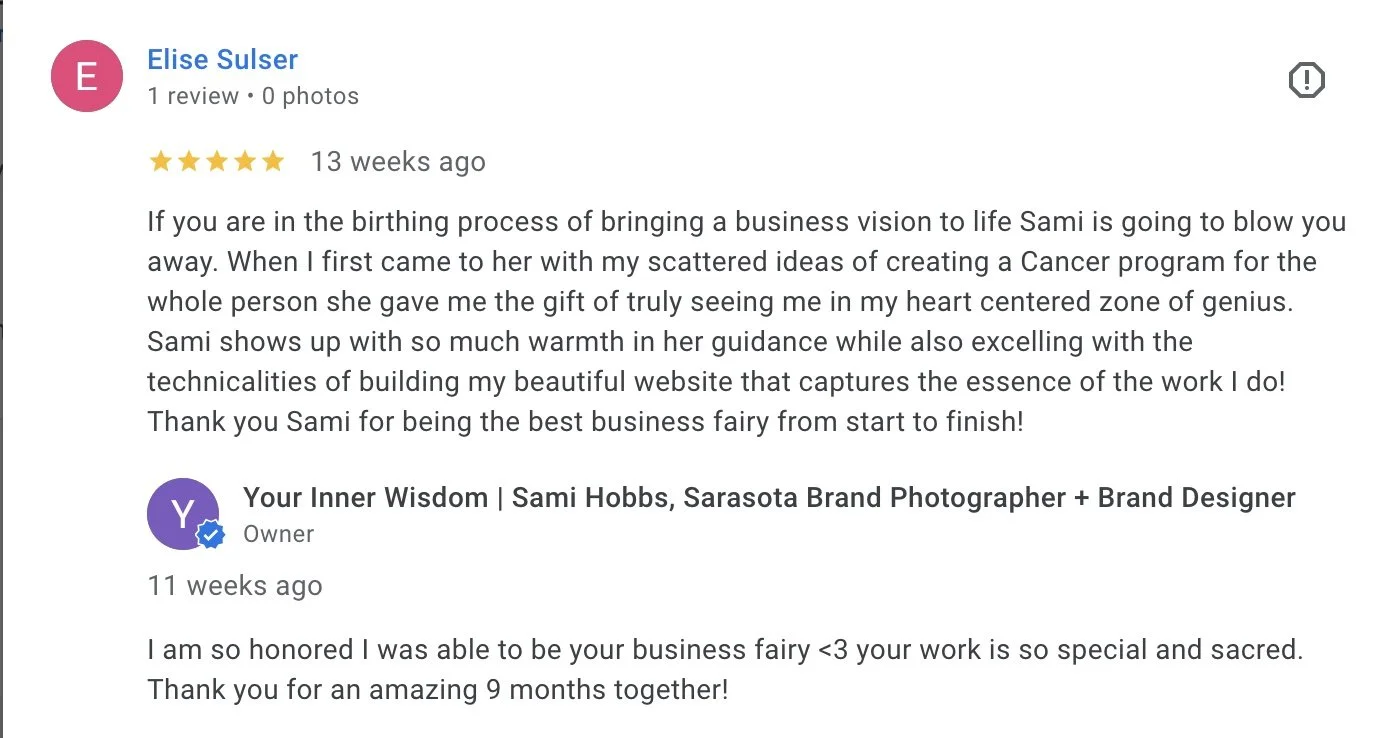Click the '13 weeks ago' review timestamp
1396x738 pixels.
[398, 161]
